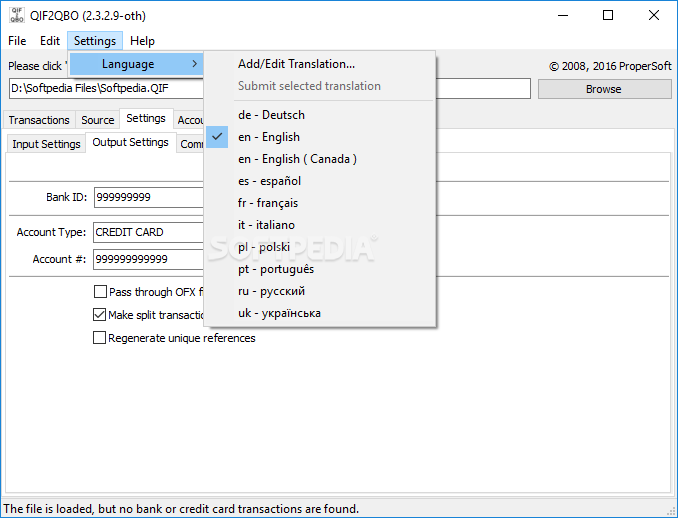This screenshot has width=678, height=518.
Task: Enable Pass through OFX checkbox
Action: coord(100,292)
